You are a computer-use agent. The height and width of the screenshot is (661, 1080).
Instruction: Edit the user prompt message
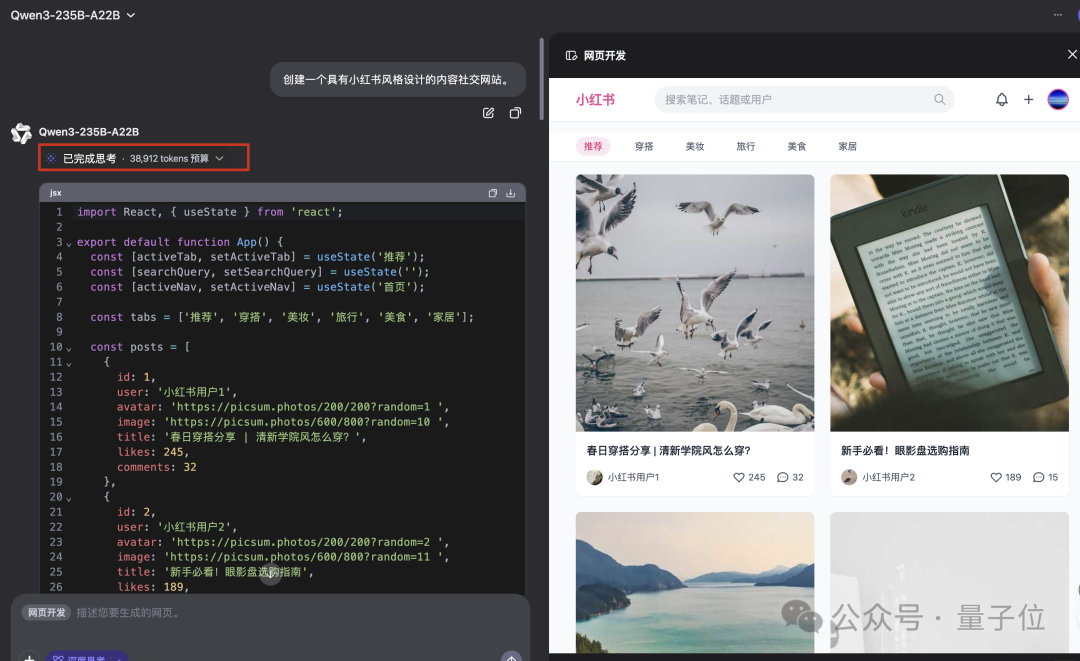tap(488, 113)
